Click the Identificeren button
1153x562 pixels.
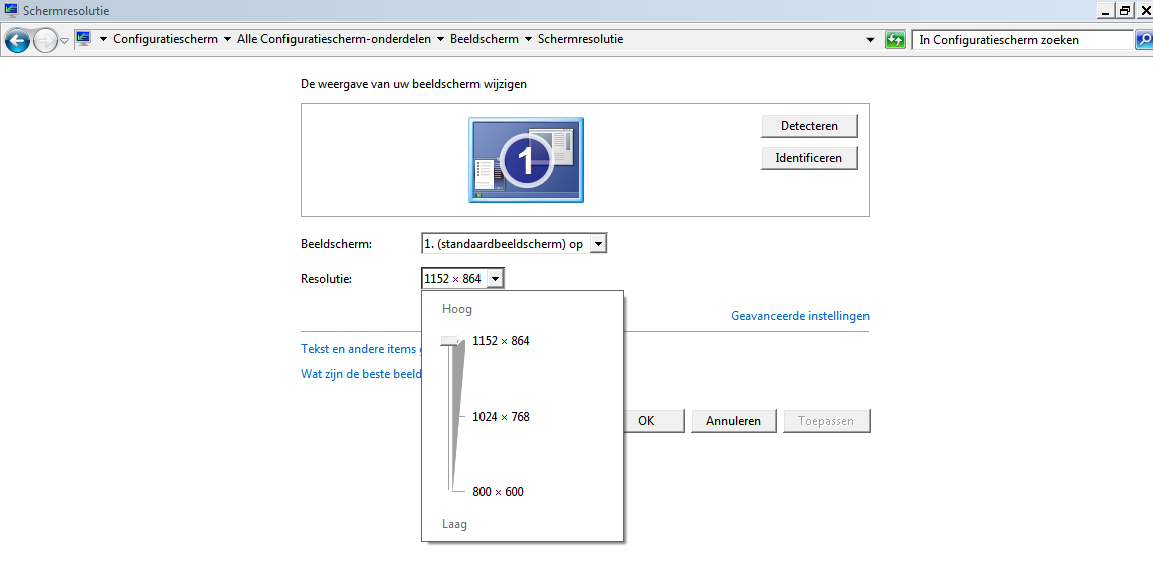[810, 157]
